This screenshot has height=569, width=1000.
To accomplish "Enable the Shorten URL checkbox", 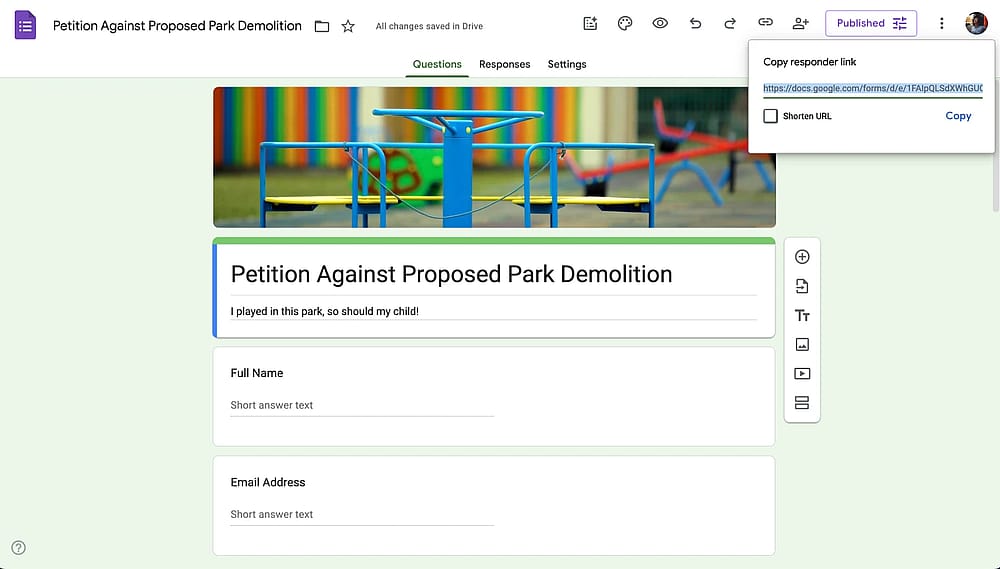I will pos(770,116).
